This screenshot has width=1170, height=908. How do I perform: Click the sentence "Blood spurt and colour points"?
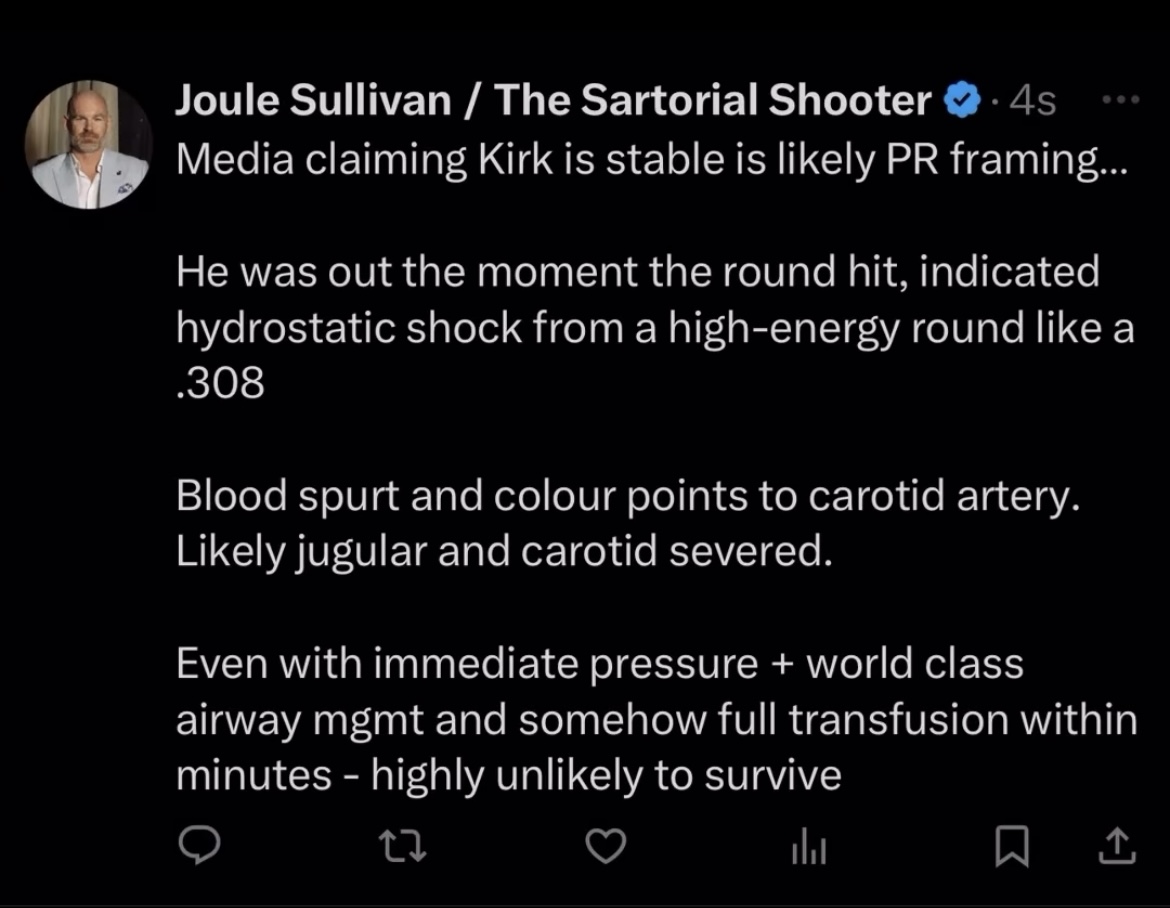(628, 496)
